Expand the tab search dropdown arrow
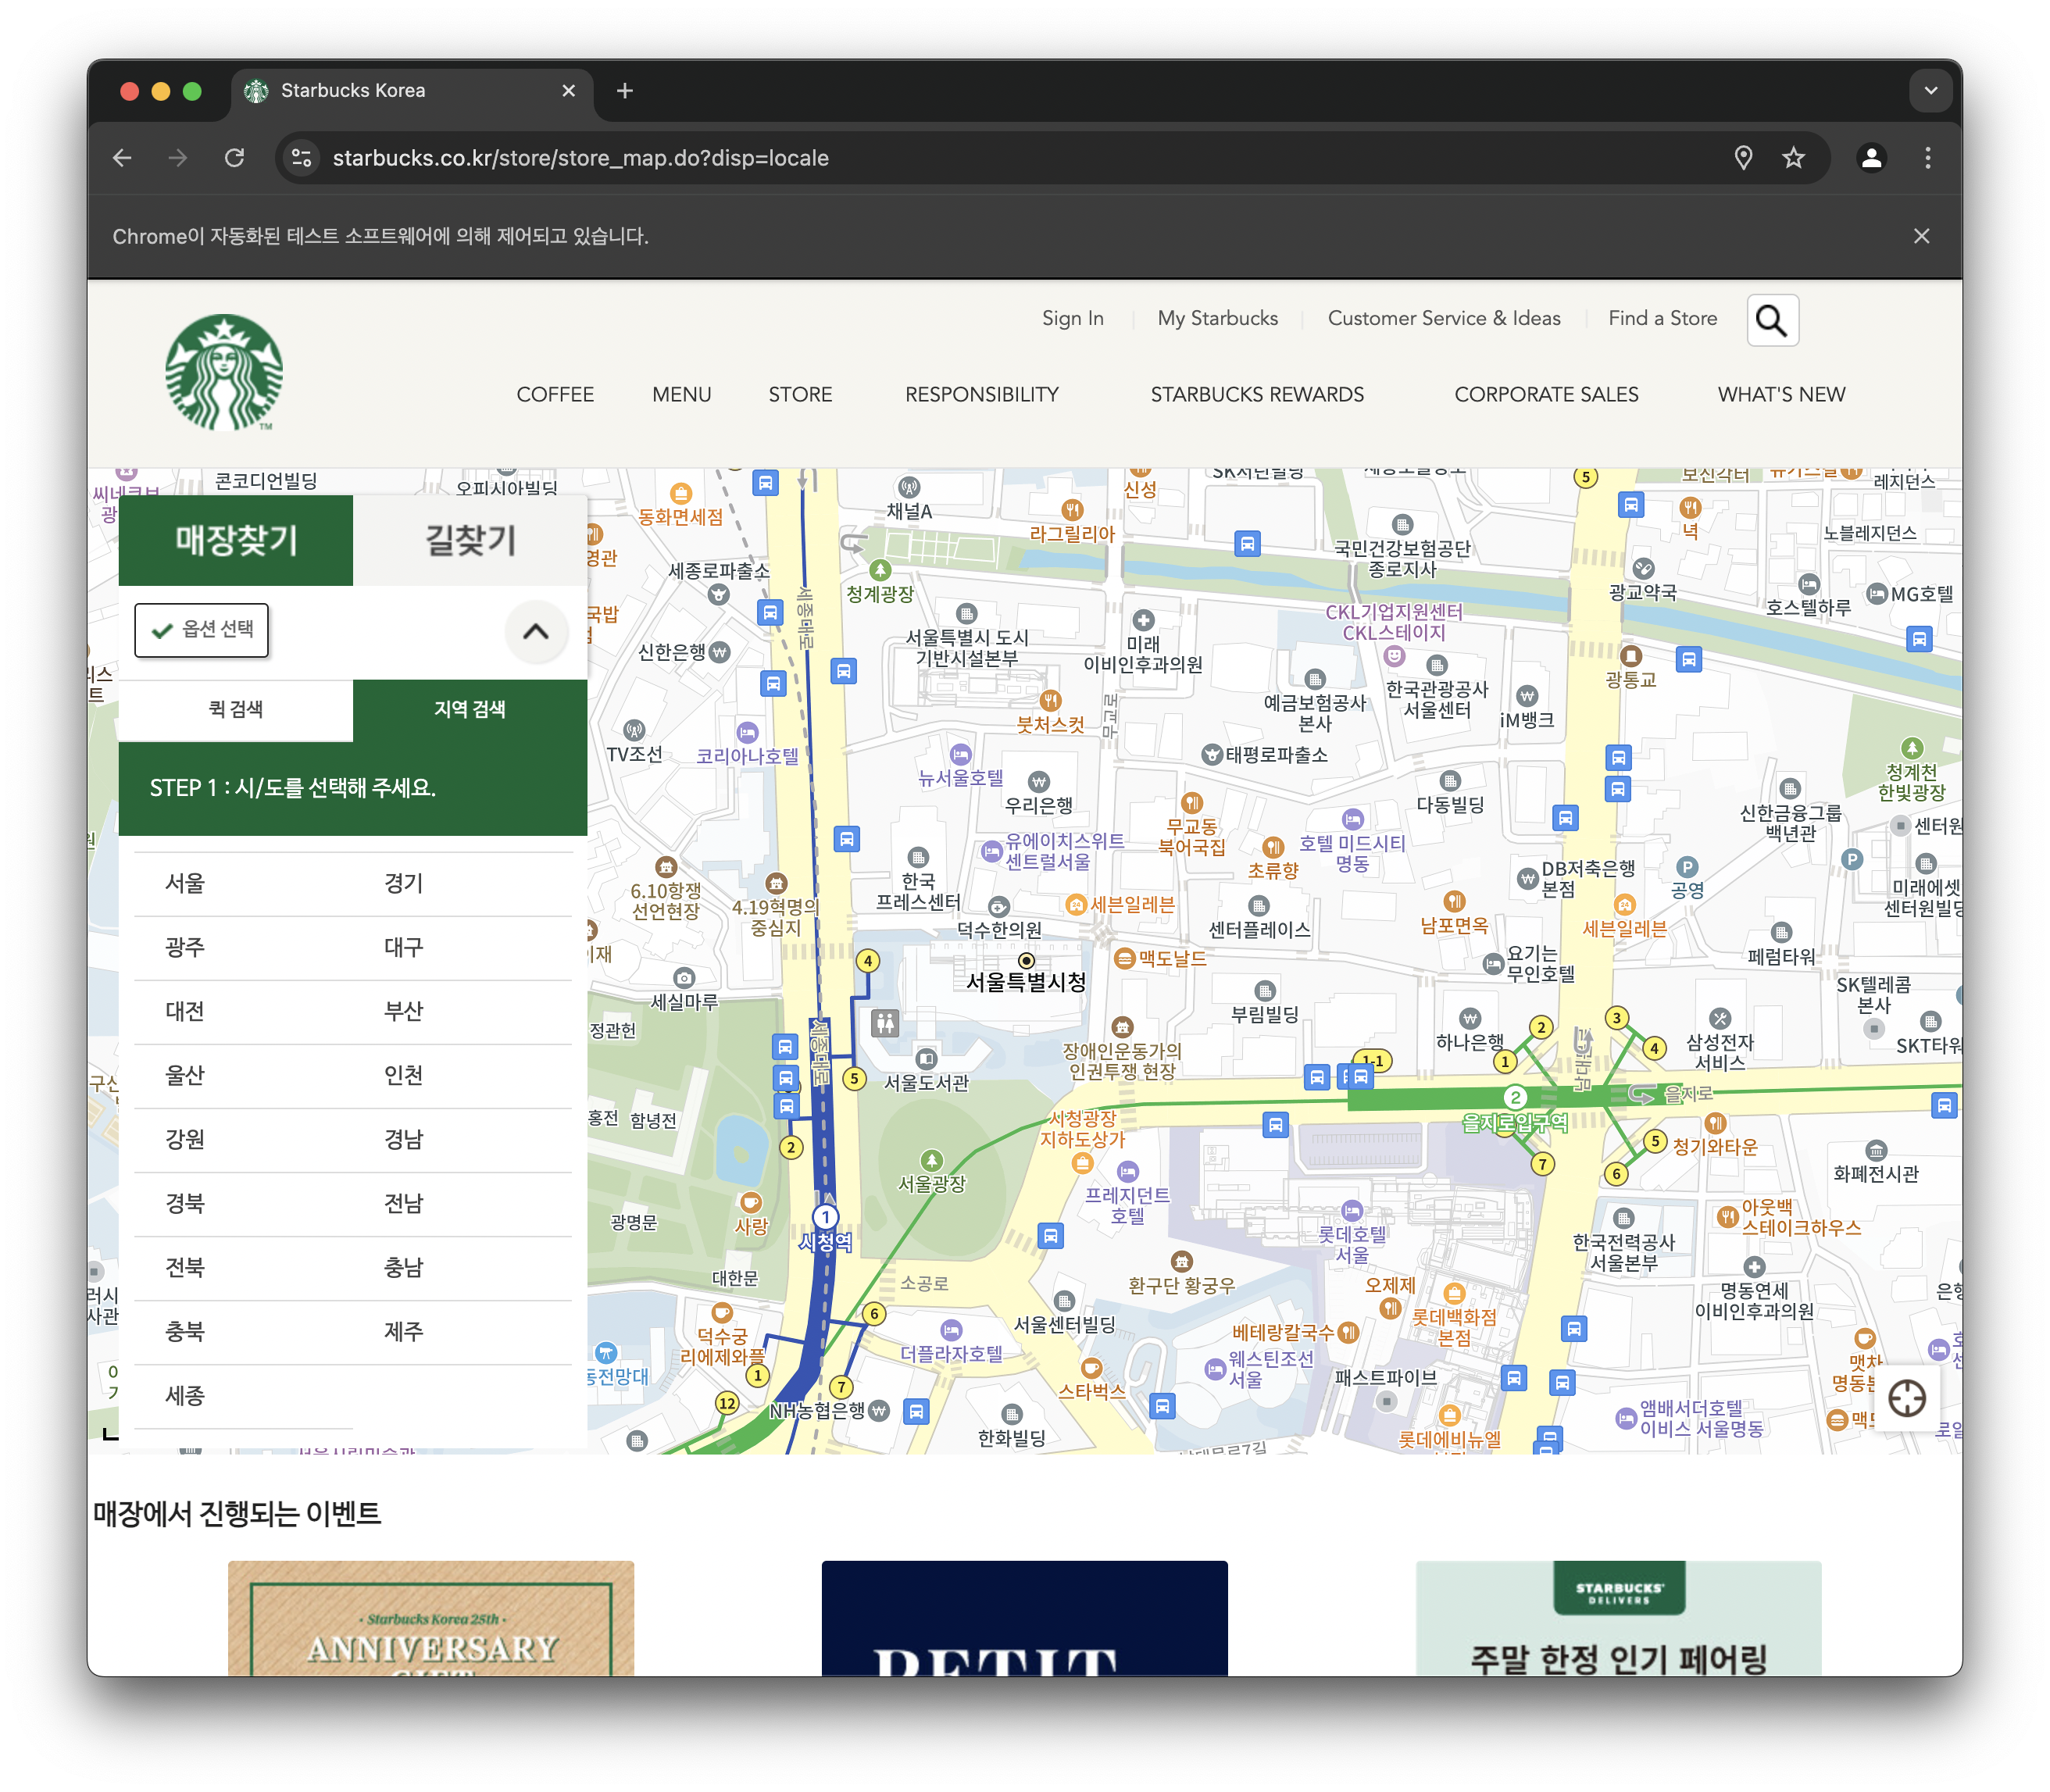Screen dimensions: 2050x1792 (x=1931, y=91)
